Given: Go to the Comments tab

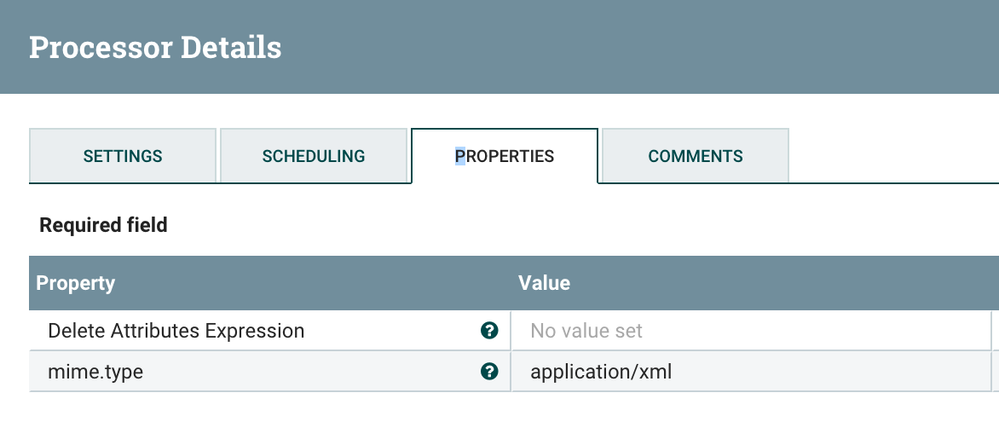Looking at the screenshot, I should (x=695, y=156).
